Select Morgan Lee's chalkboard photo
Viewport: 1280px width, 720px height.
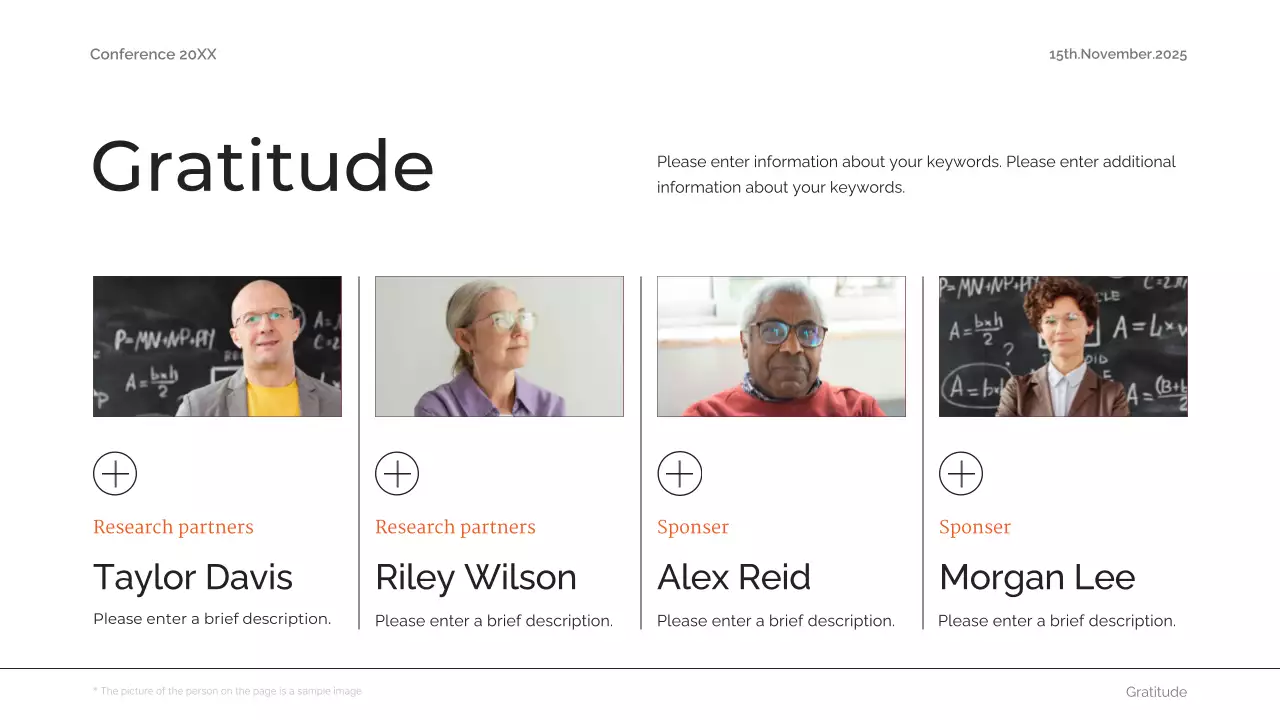pyautogui.click(x=1063, y=346)
